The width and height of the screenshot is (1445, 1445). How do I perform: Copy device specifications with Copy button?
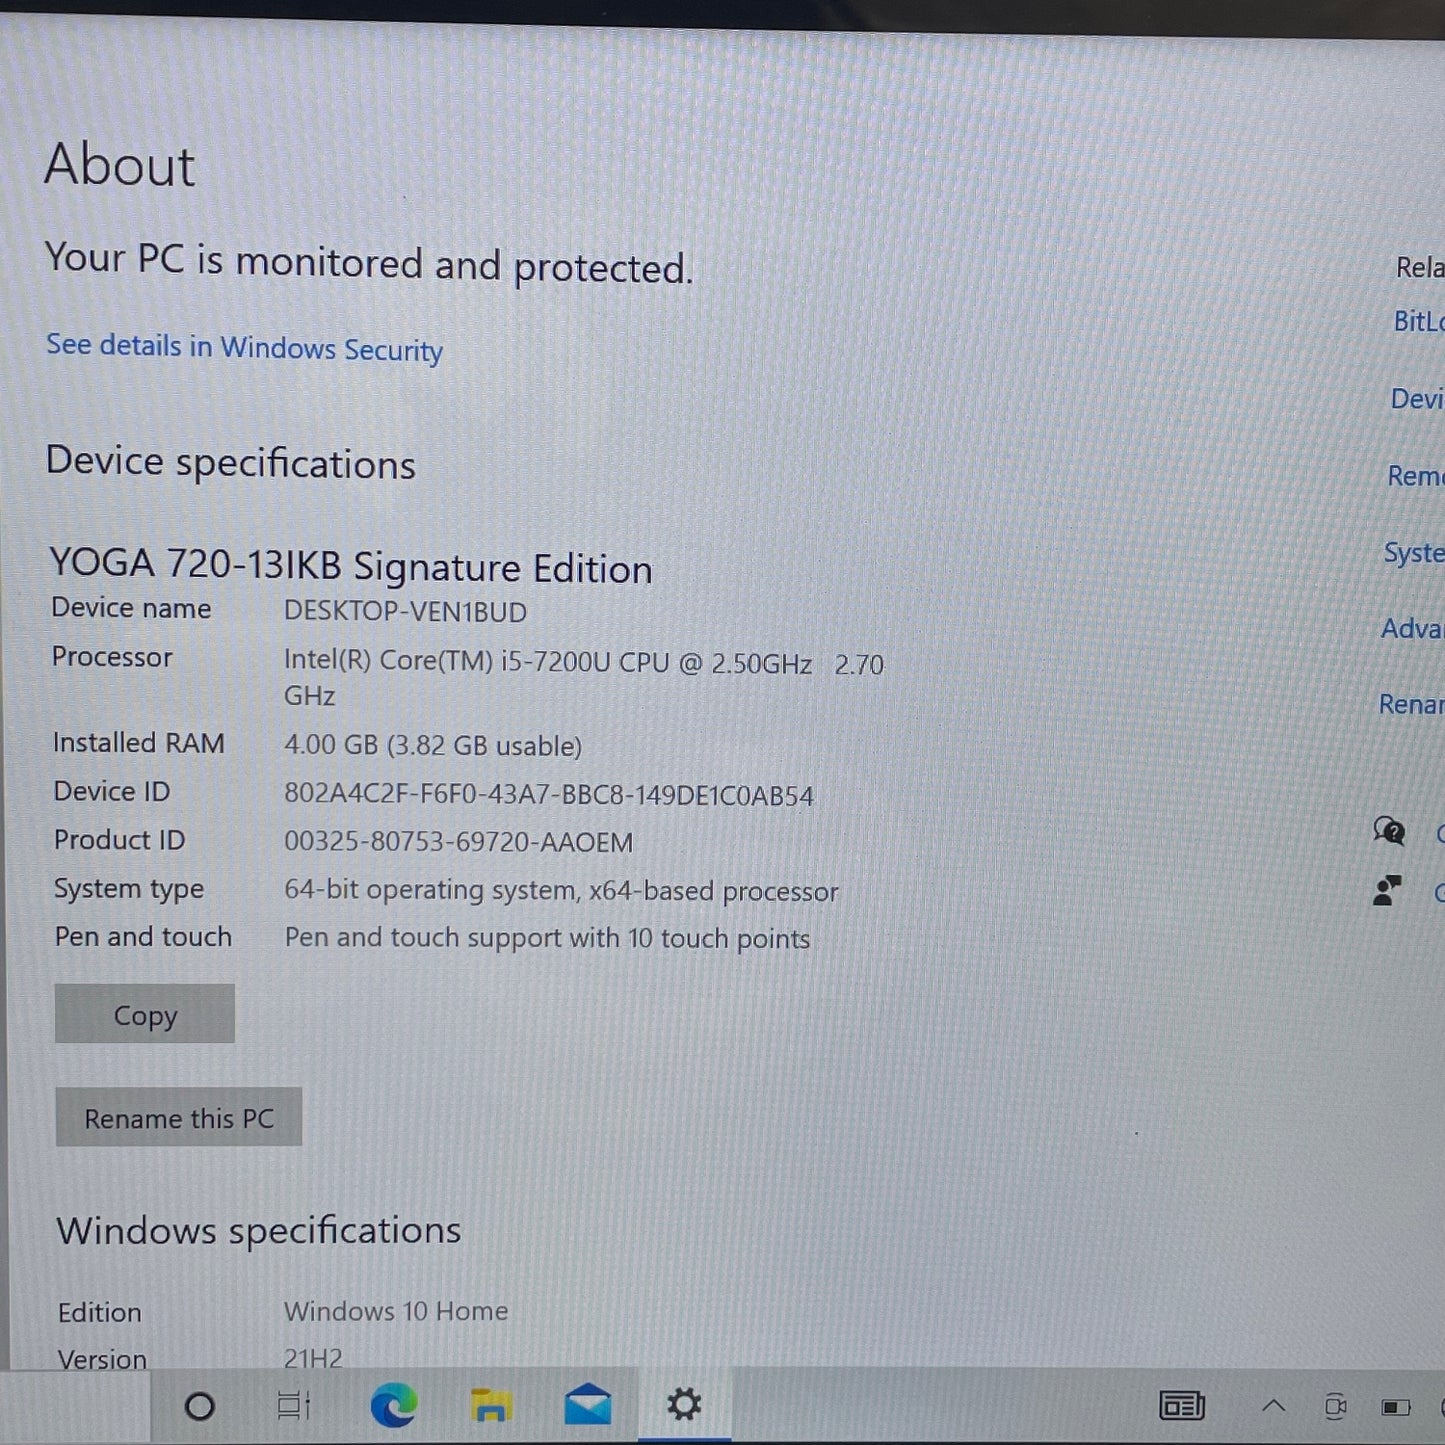click(145, 1014)
